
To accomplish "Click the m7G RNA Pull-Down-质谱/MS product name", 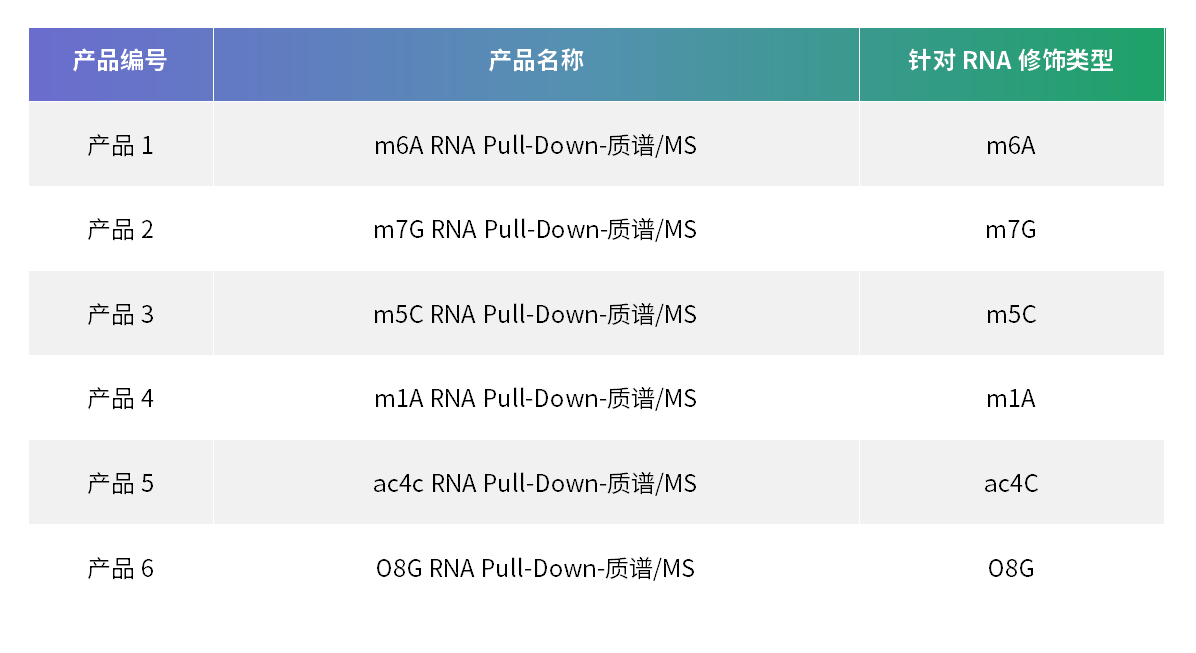I will [x=535, y=230].
